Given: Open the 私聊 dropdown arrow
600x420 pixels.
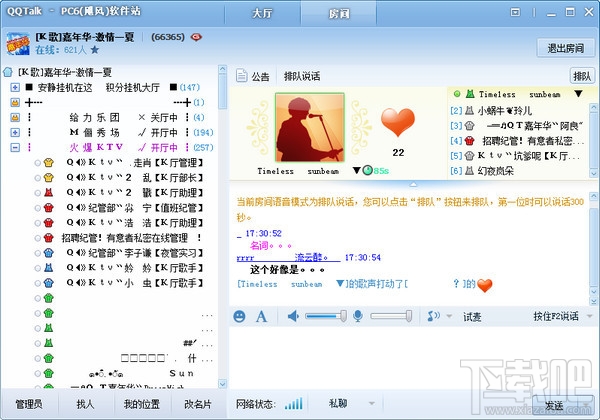Looking at the screenshot, I should [x=371, y=404].
